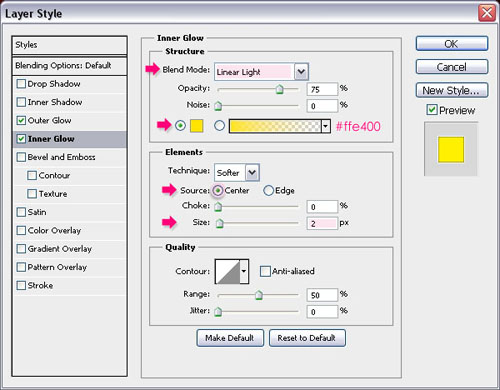Image resolution: width=500 pixels, height=390 pixels.
Task: Click the yellow gradient bar
Action: [275, 126]
